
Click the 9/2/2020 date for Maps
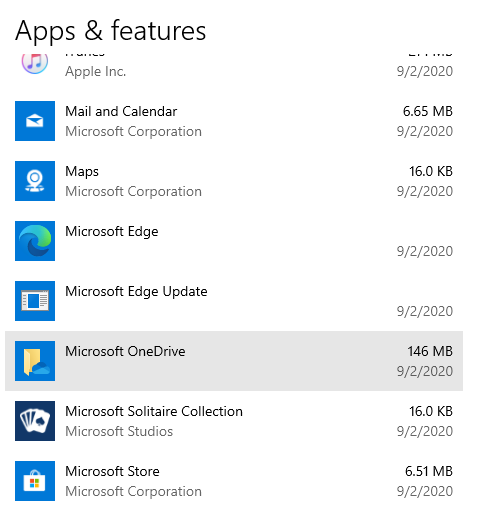(425, 192)
